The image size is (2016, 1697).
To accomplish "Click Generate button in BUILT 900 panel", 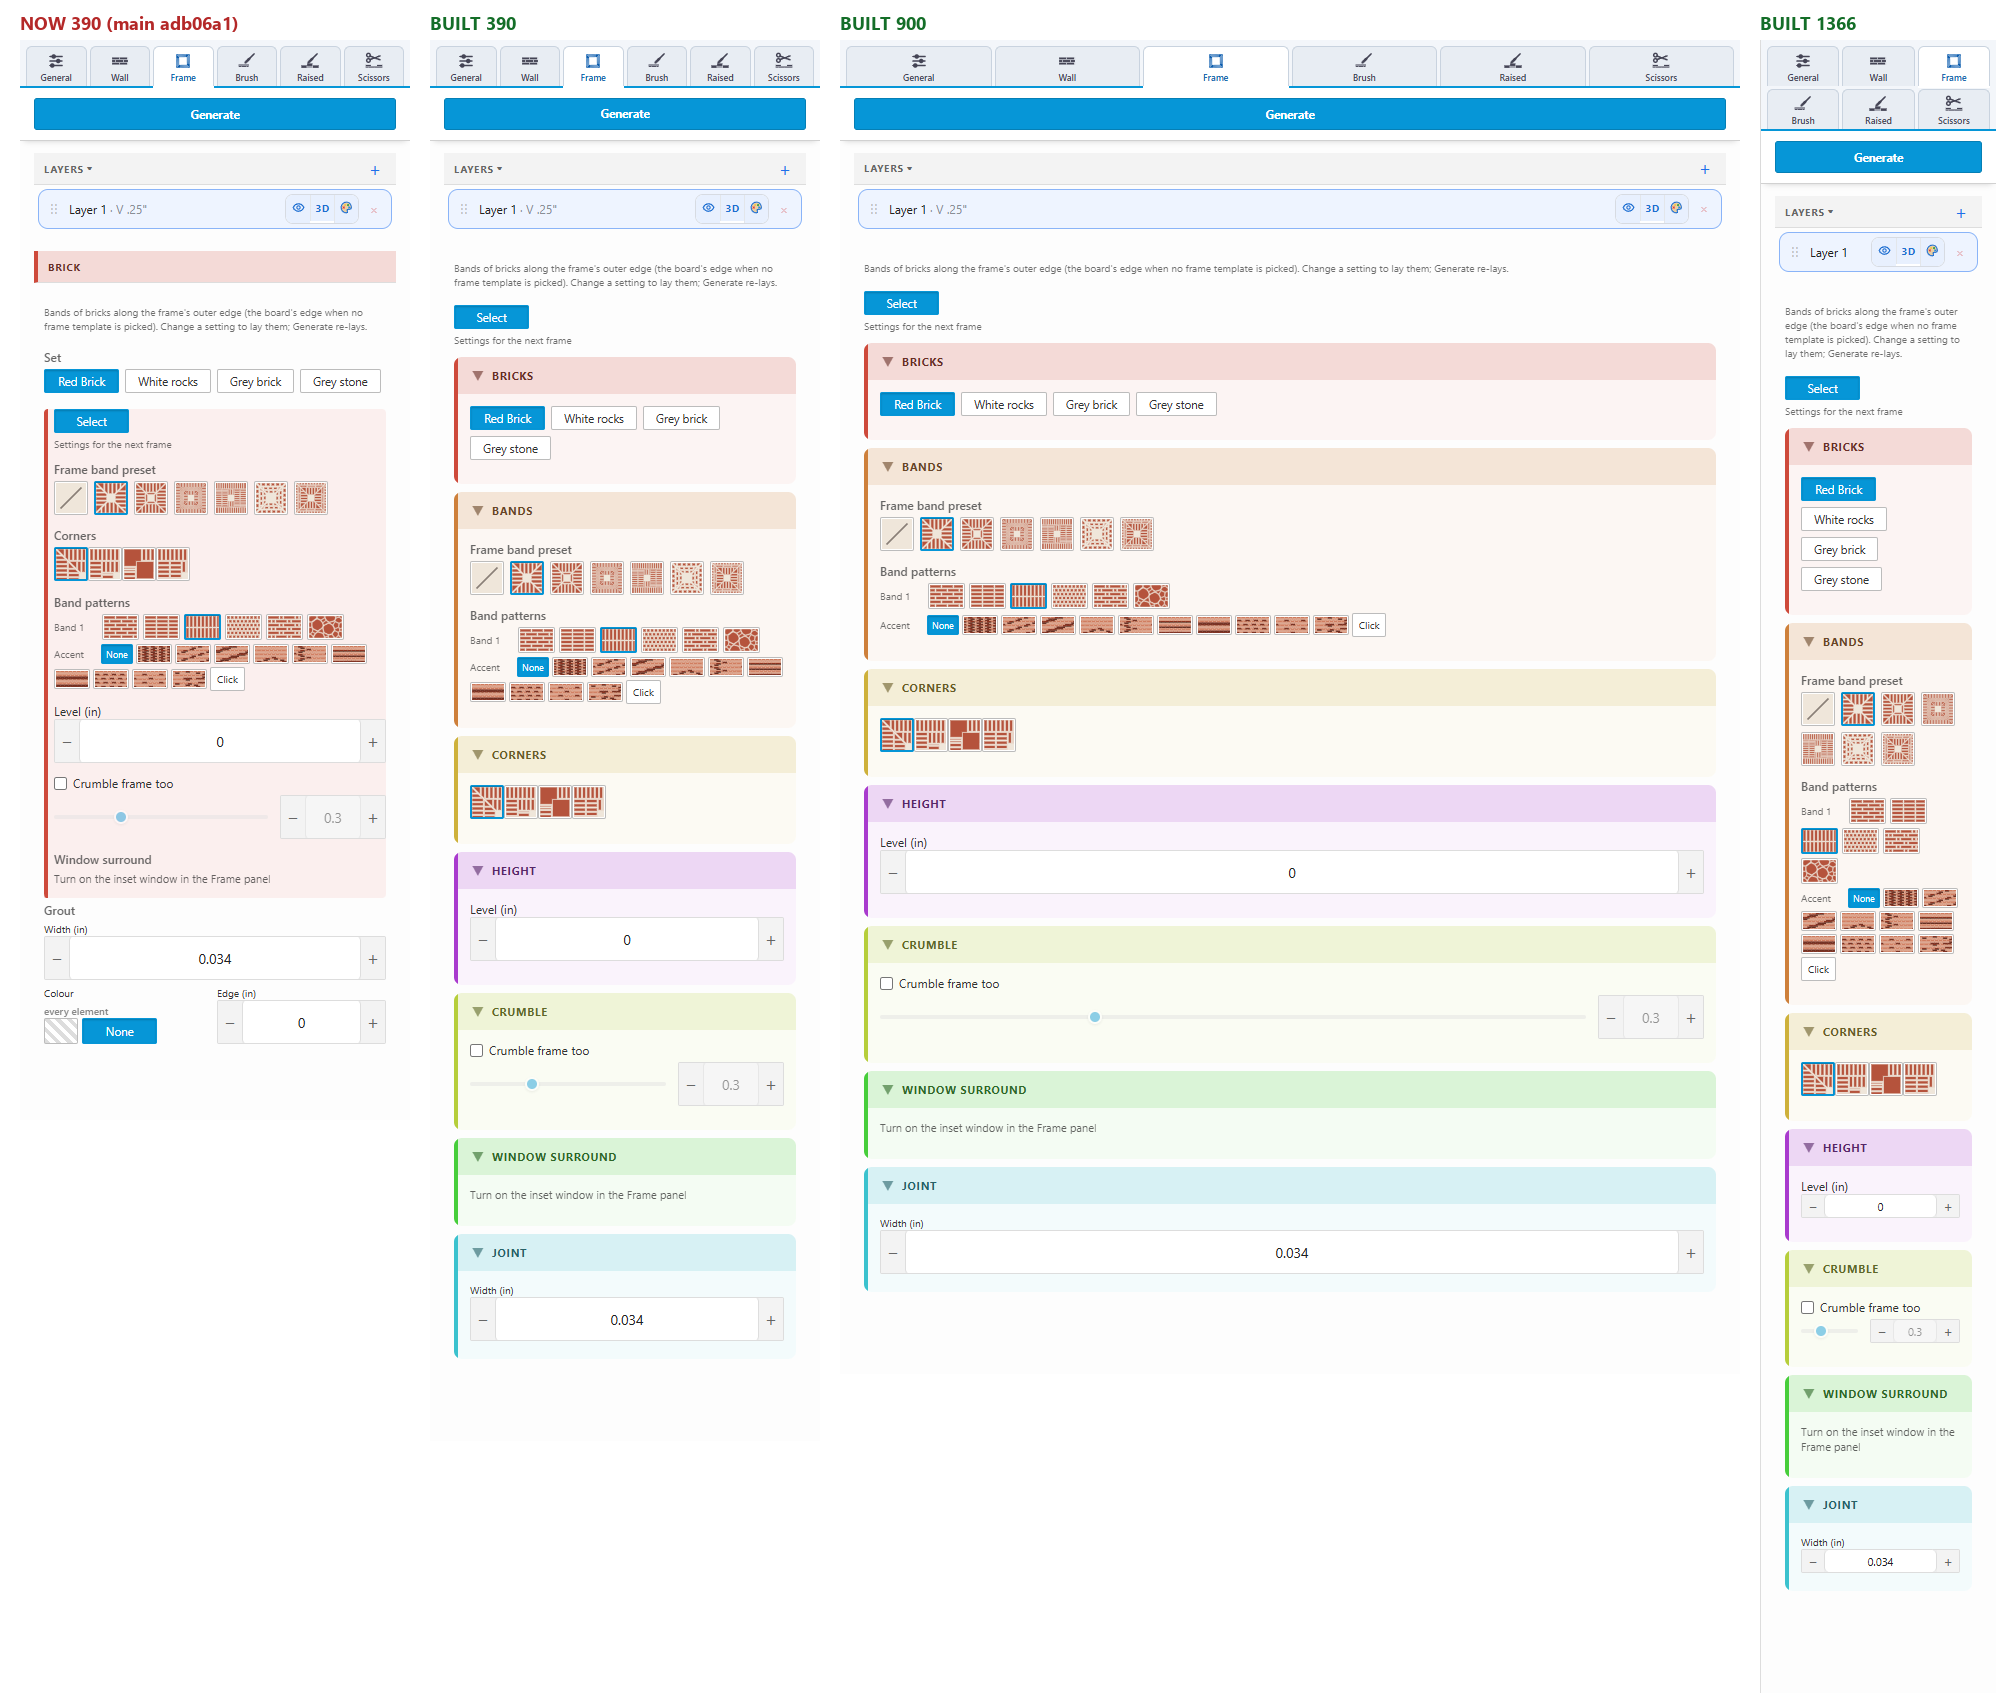I will [x=1290, y=114].
